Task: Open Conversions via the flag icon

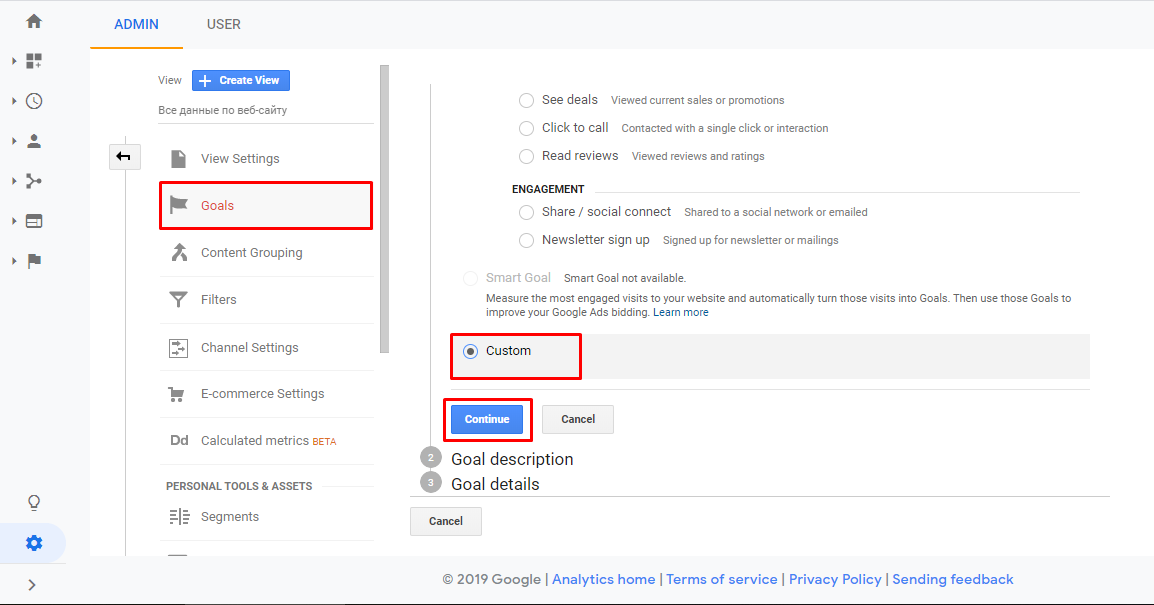Action: 33,260
